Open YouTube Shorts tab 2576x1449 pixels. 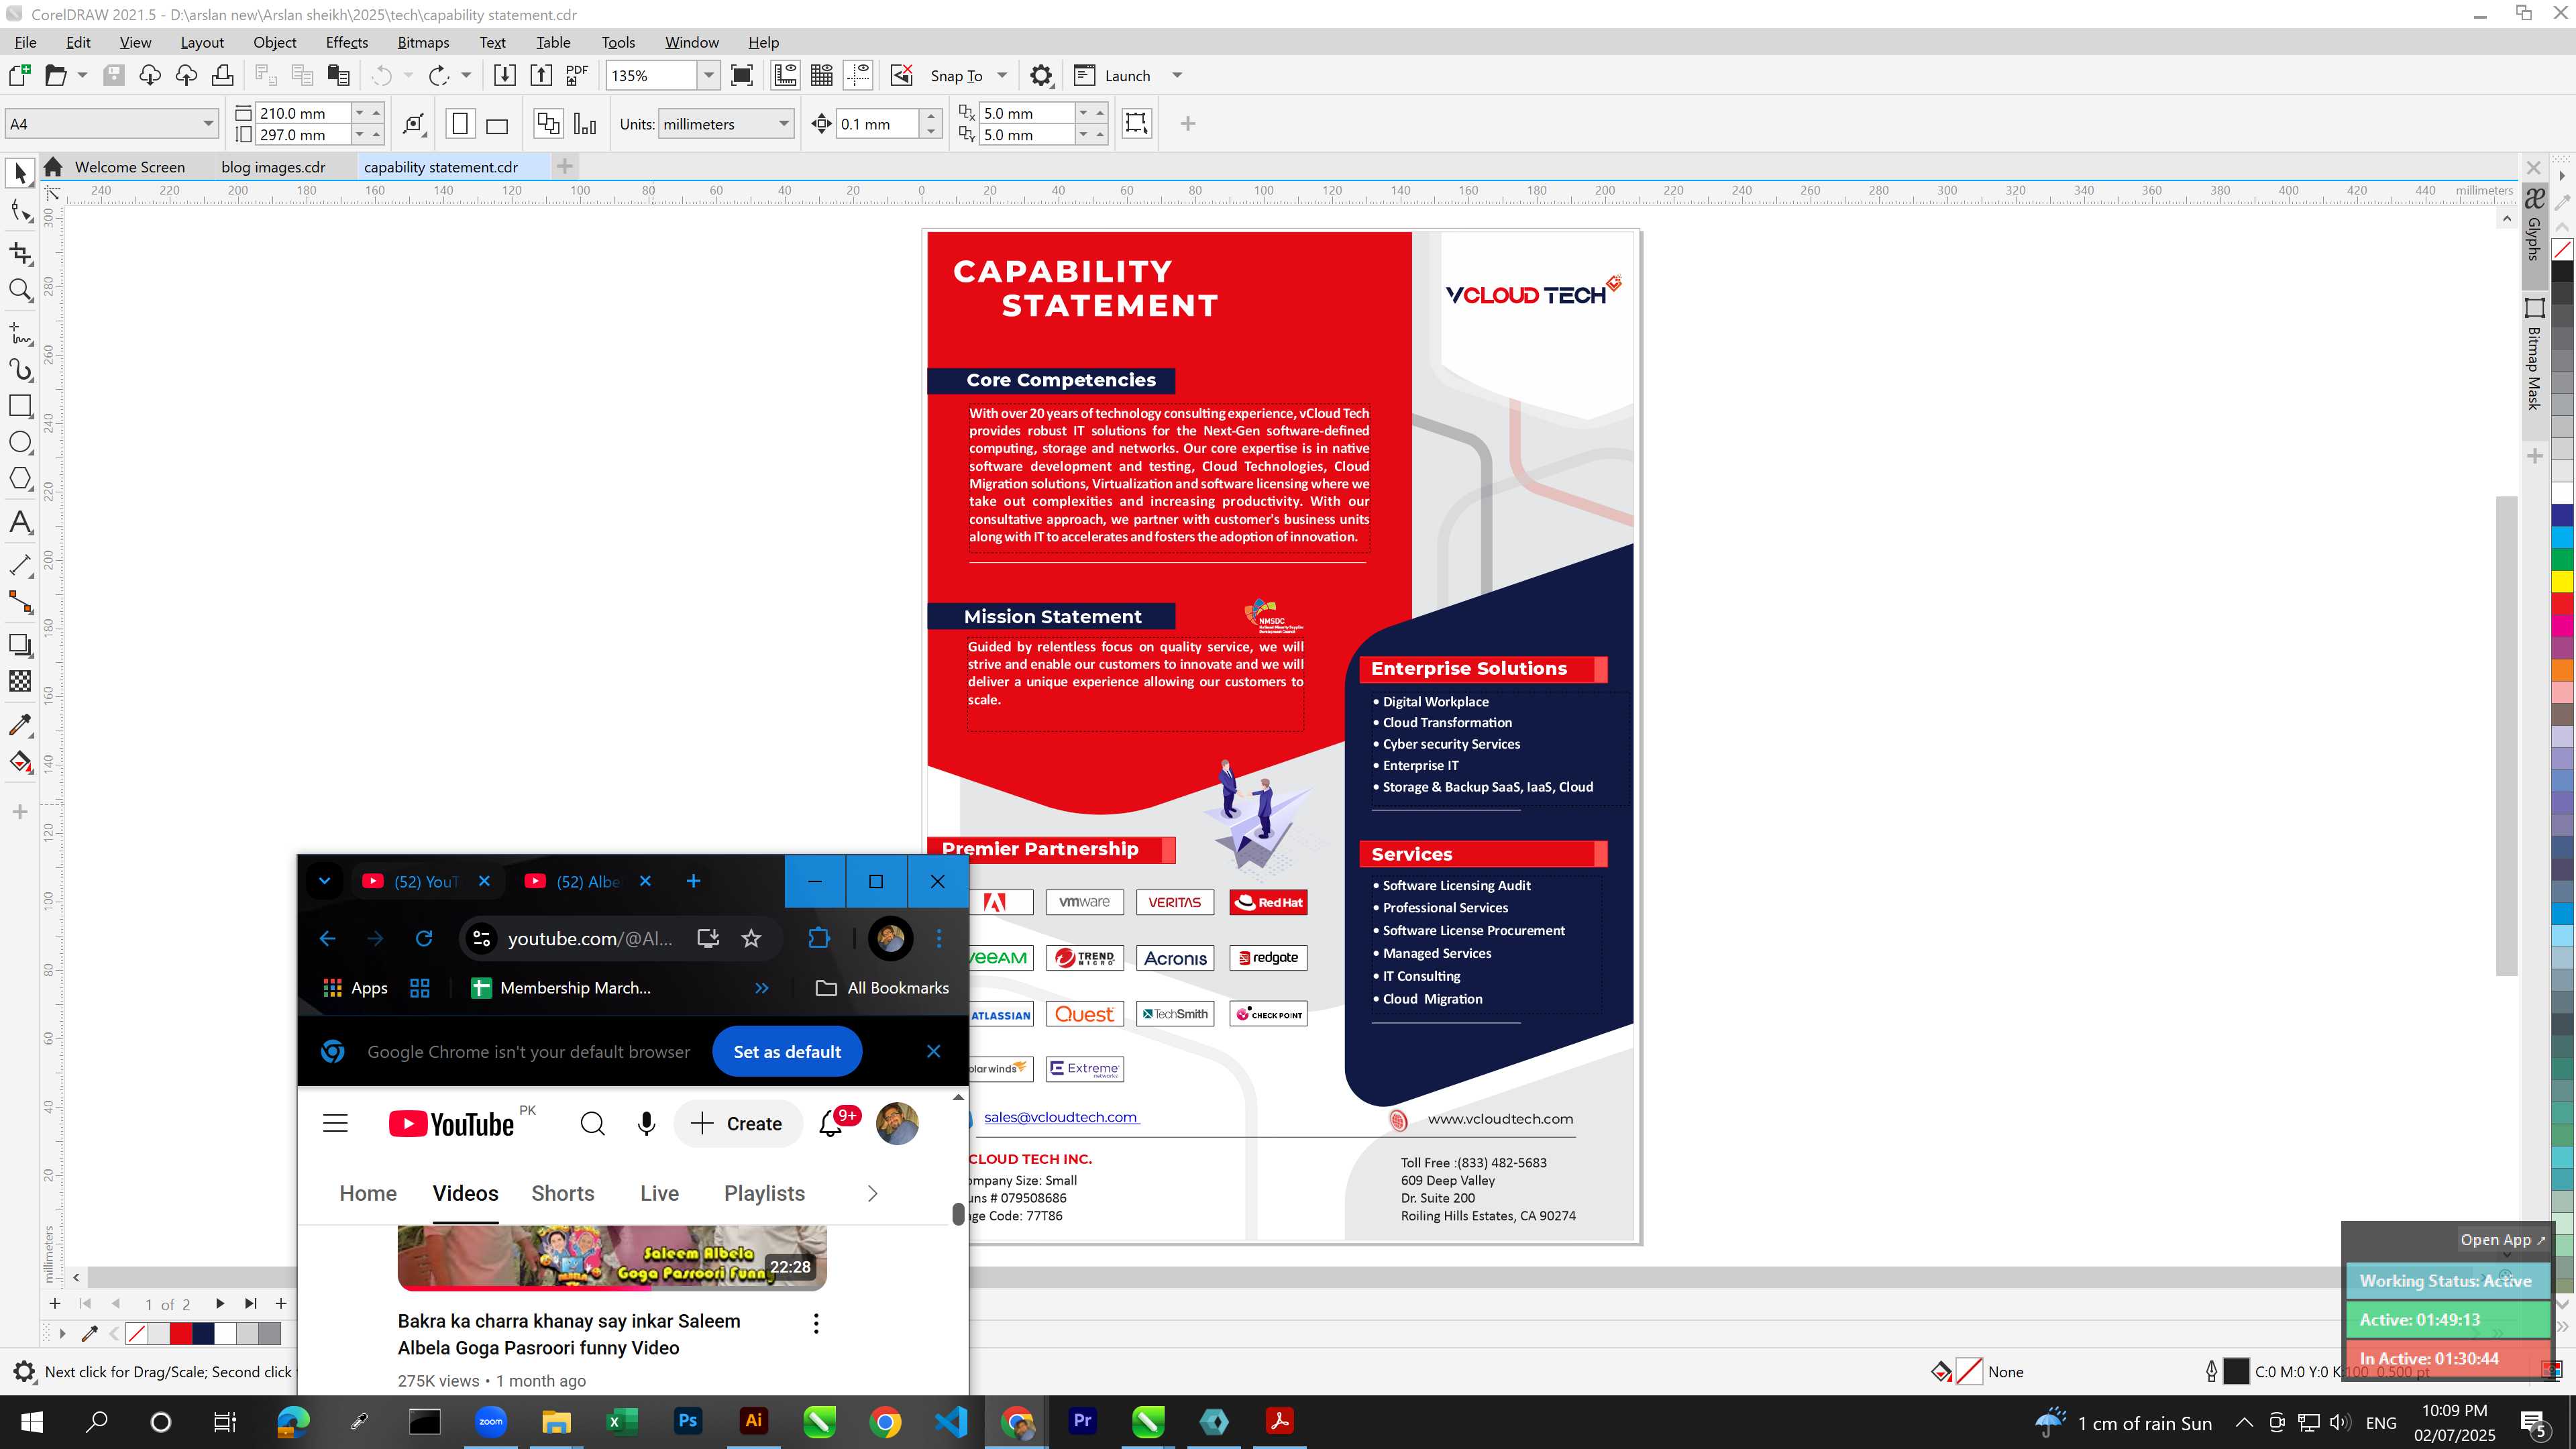click(562, 1193)
